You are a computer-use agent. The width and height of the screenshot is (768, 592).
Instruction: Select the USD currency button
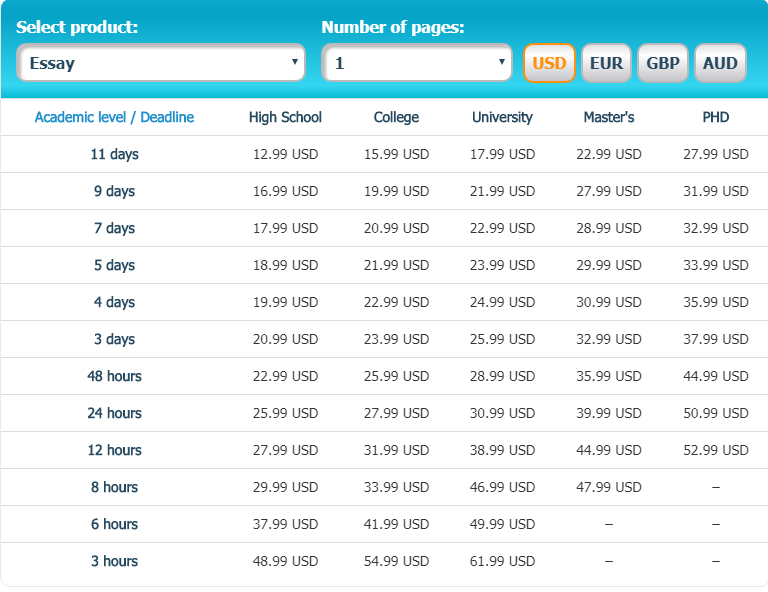(549, 63)
